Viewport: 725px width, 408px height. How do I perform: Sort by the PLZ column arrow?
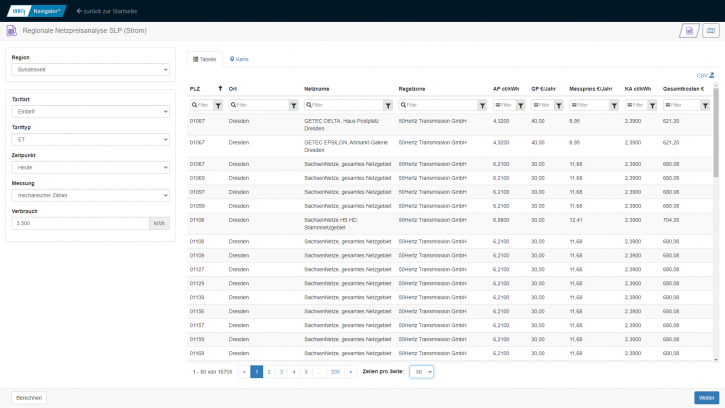click(219, 88)
